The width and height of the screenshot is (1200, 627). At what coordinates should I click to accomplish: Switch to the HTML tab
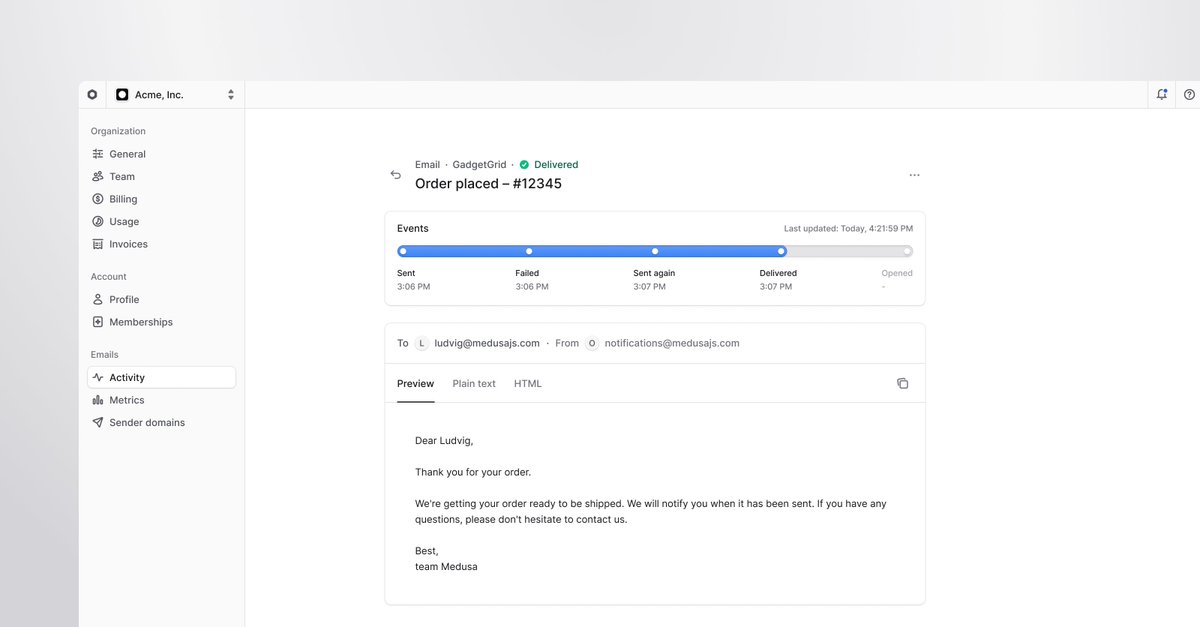click(x=528, y=384)
